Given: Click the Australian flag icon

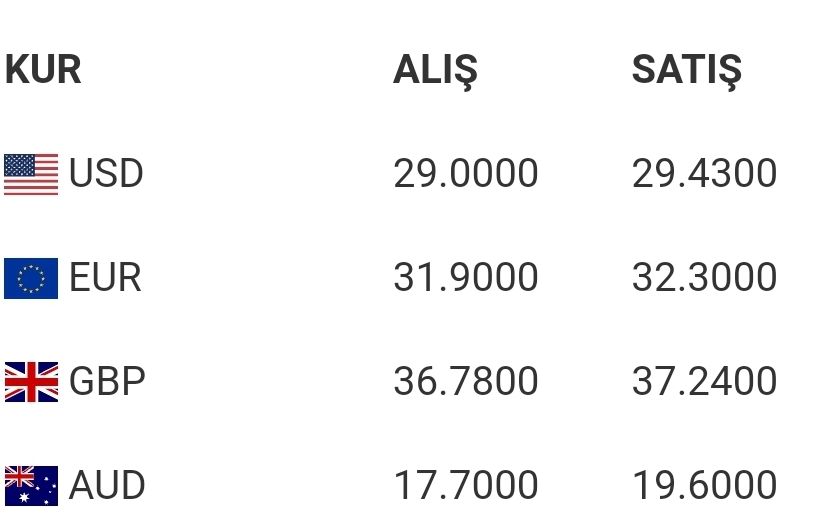Looking at the screenshot, I should pos(31,486).
